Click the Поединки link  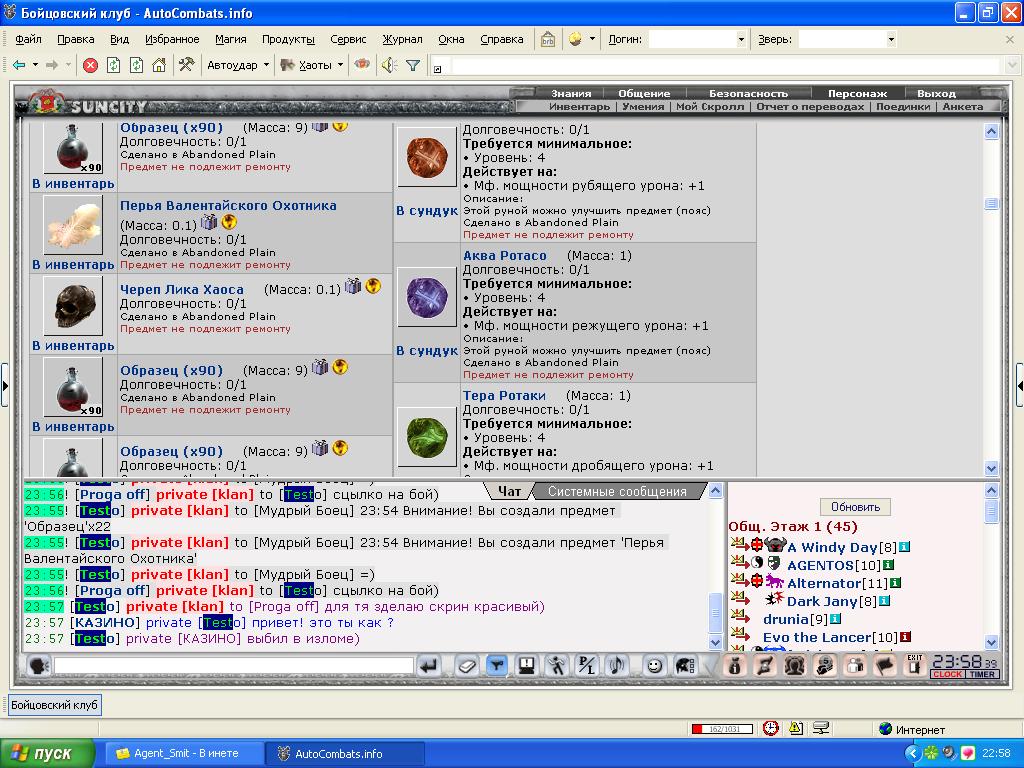pos(903,106)
